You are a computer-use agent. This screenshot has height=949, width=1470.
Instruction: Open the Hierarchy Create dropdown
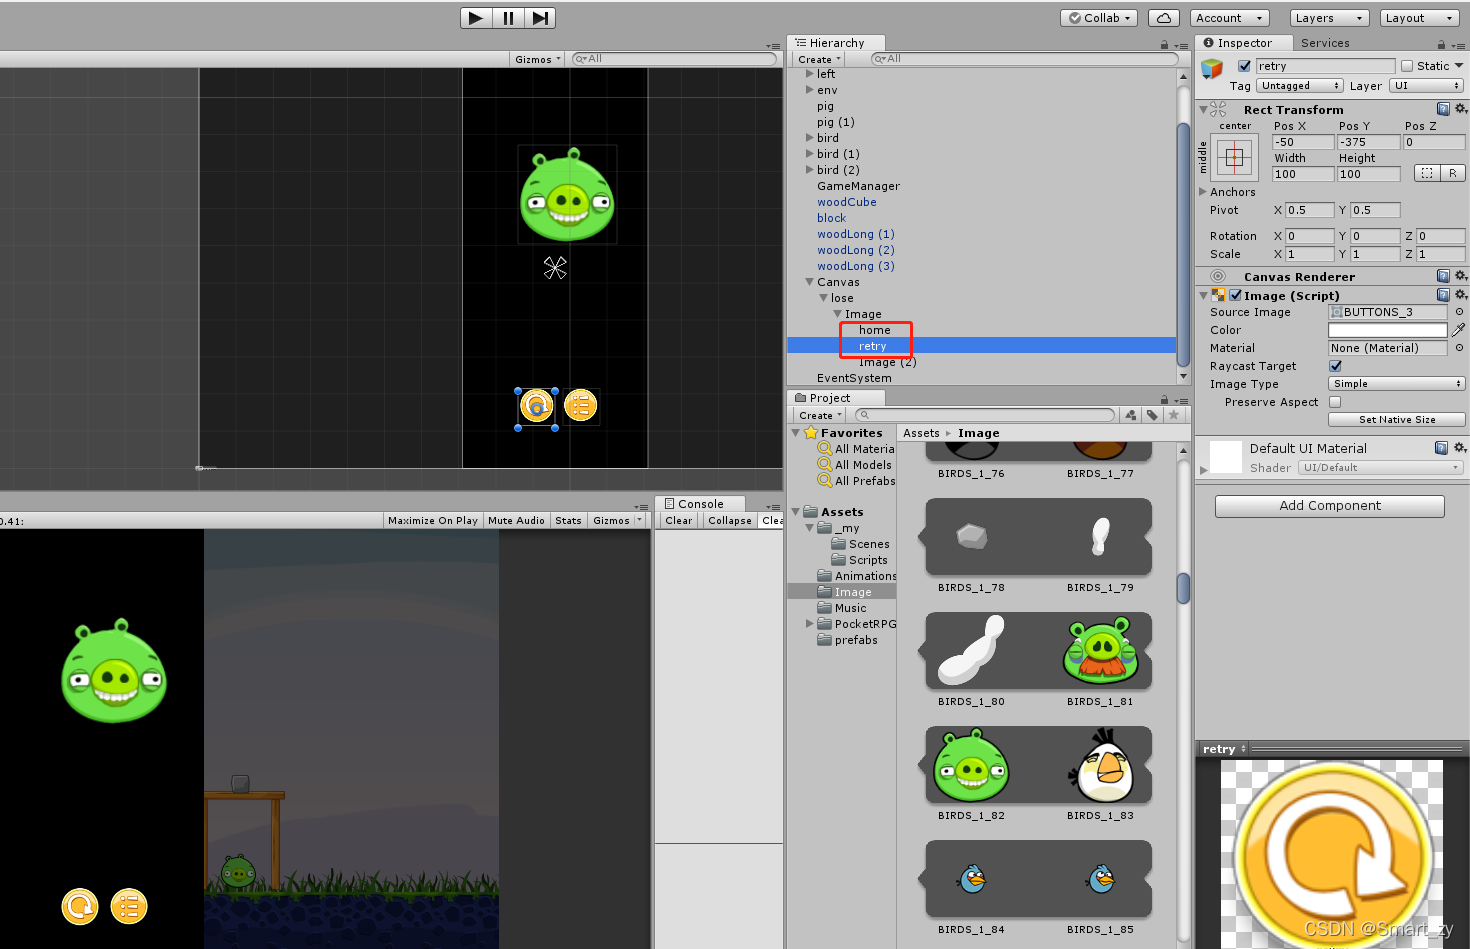(819, 59)
